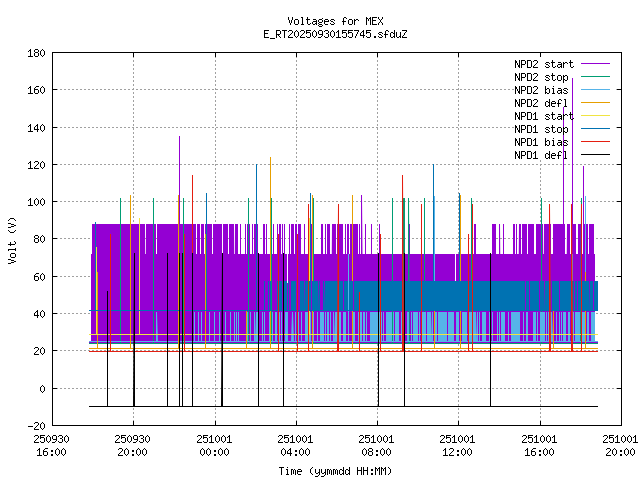Click the orange NPD2 defl legend line sample
Image resolution: width=640 pixels, height=480 pixels.
click(x=595, y=103)
